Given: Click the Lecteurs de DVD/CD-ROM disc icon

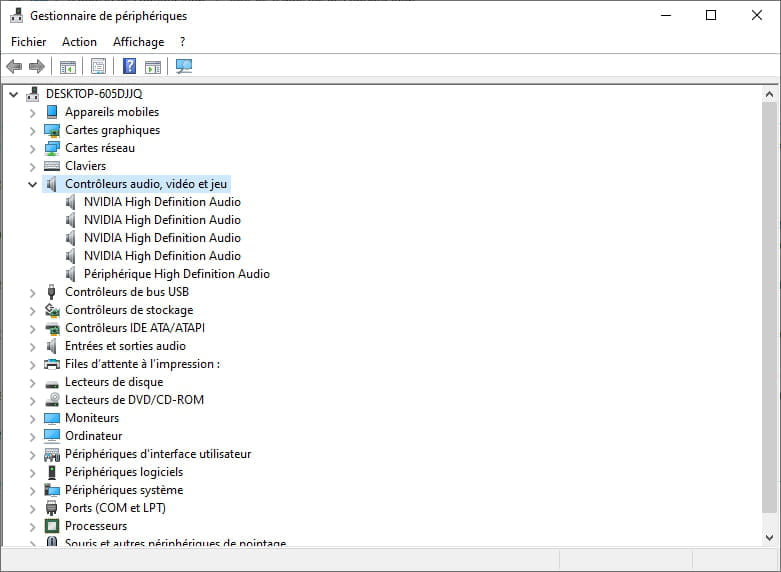Looking at the screenshot, I should click(52, 400).
